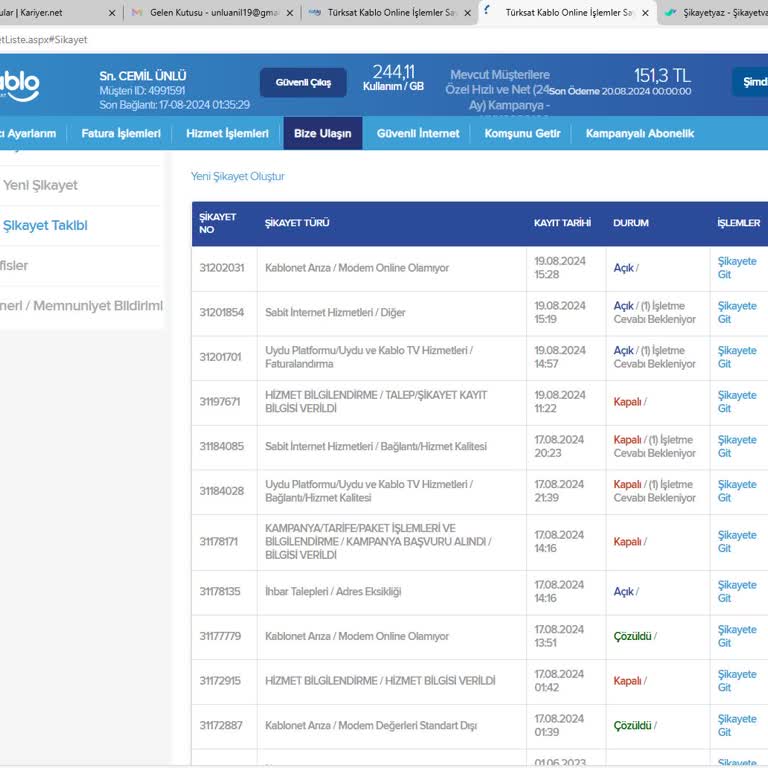Image resolution: width=768 pixels, height=768 pixels.
Task: Click the KAYIT TARİHİ column header
Action: (x=562, y=223)
